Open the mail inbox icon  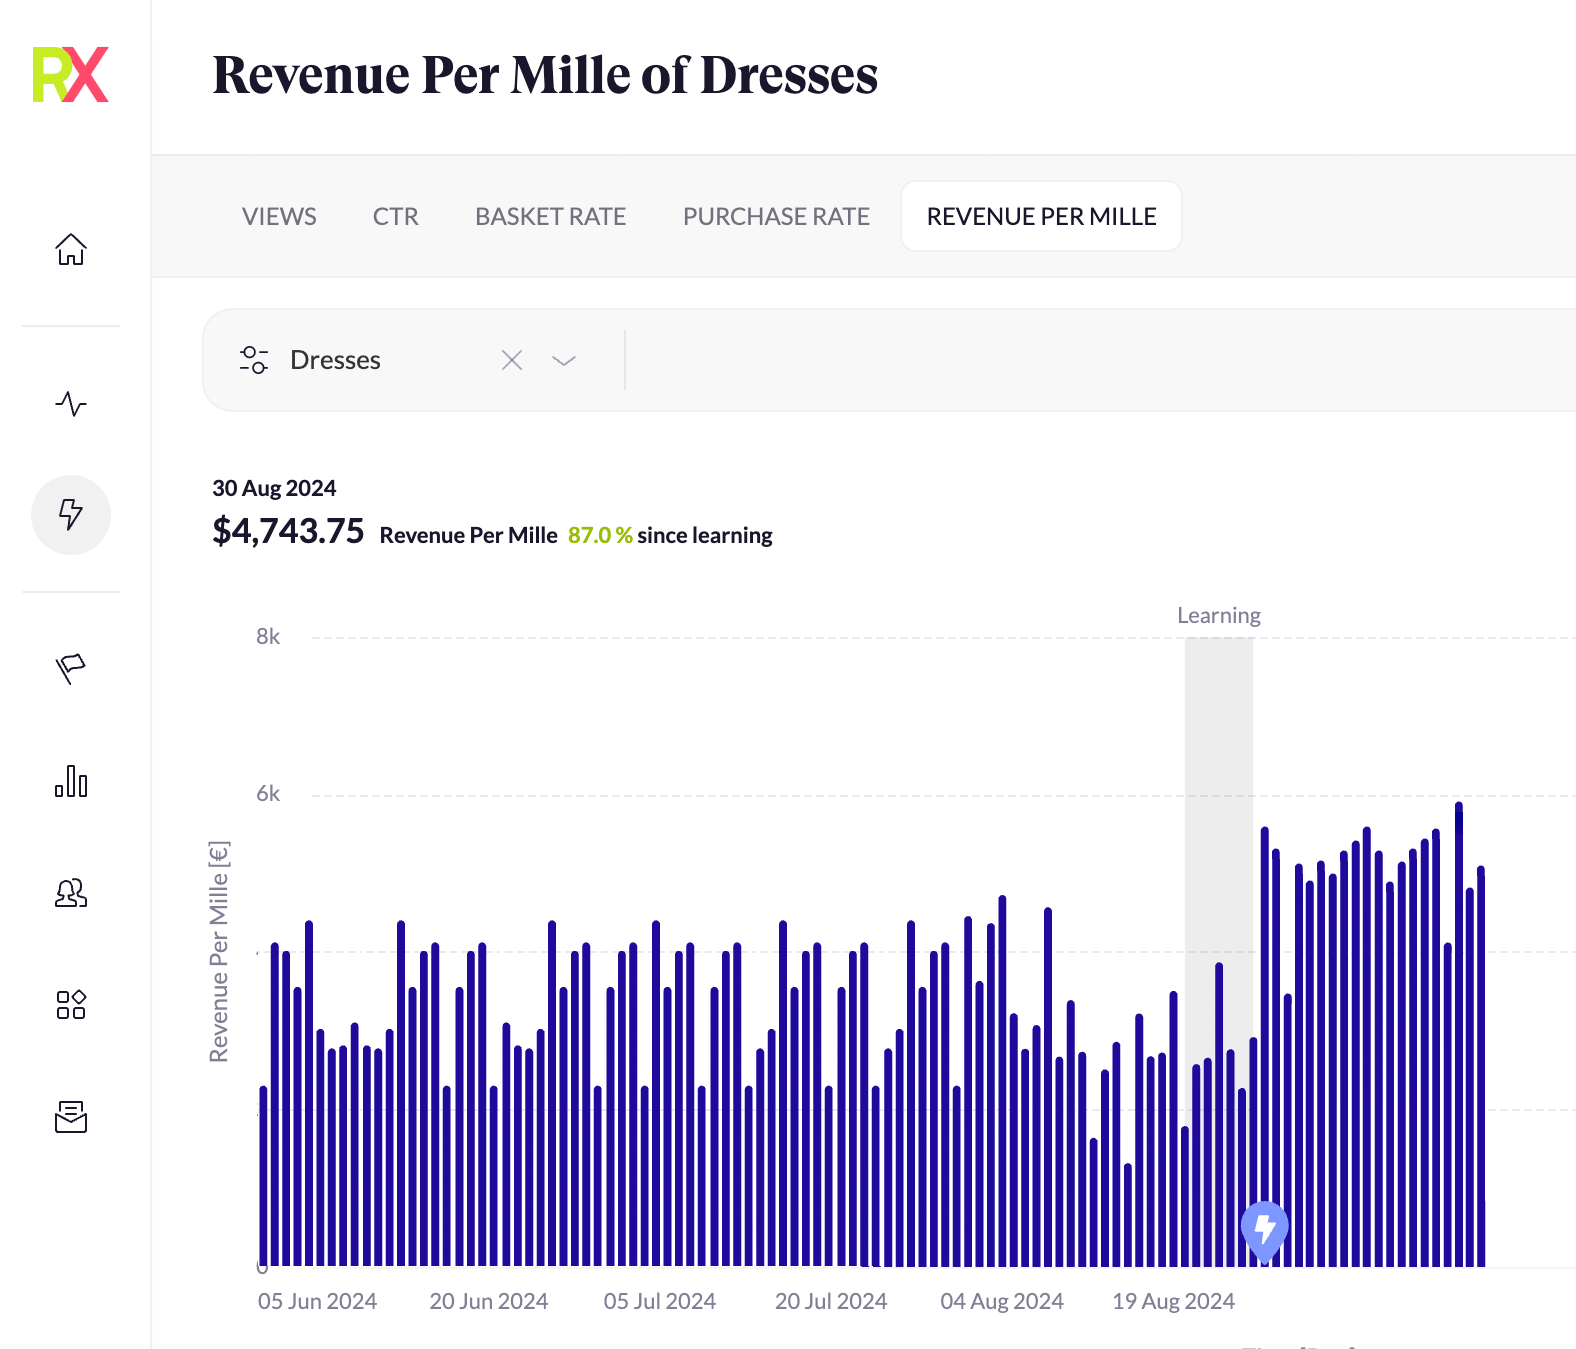71,1117
